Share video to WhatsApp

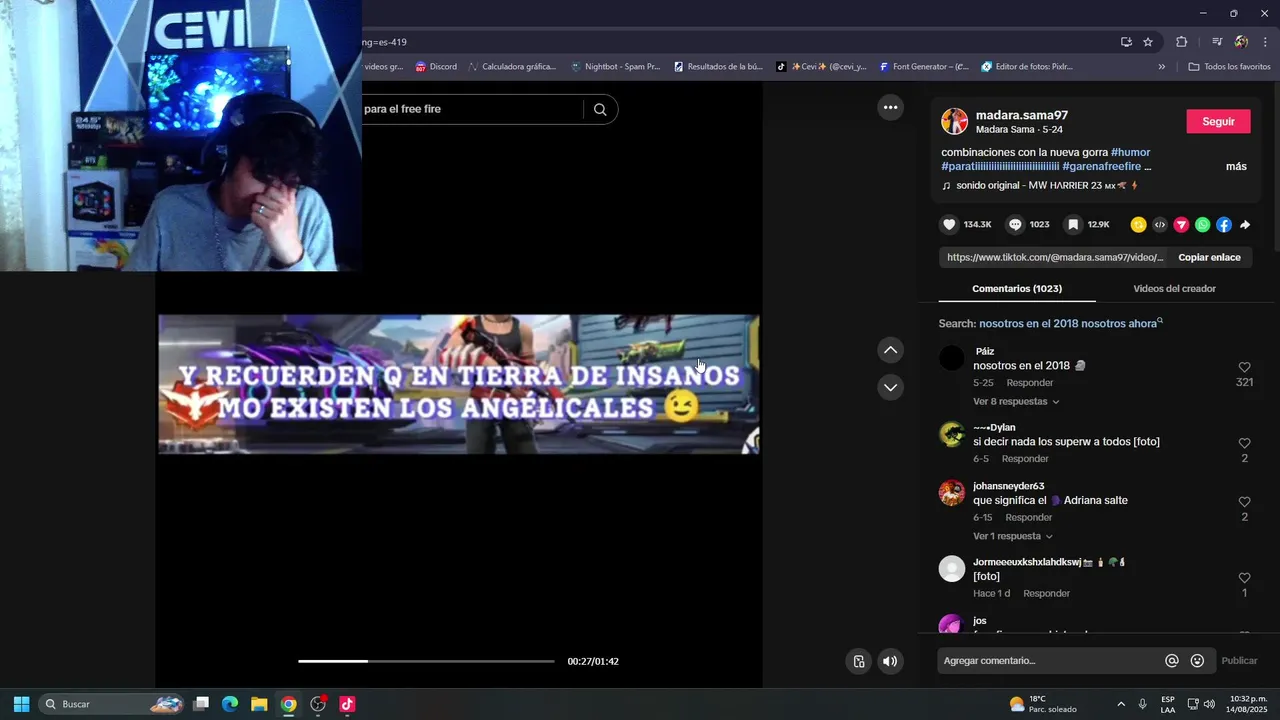[x=1202, y=225]
